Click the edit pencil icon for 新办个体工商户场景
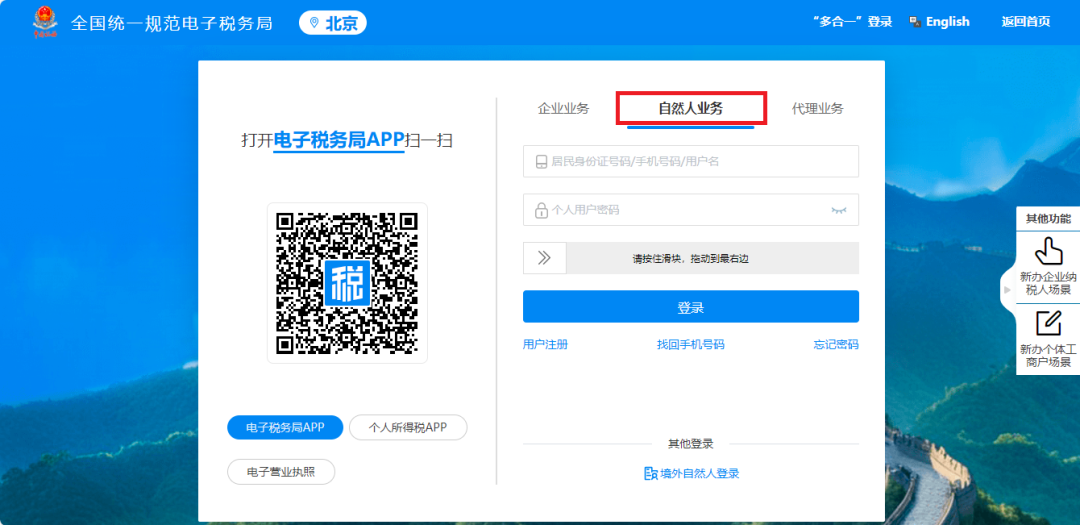This screenshot has width=1080, height=525. coord(1048,324)
